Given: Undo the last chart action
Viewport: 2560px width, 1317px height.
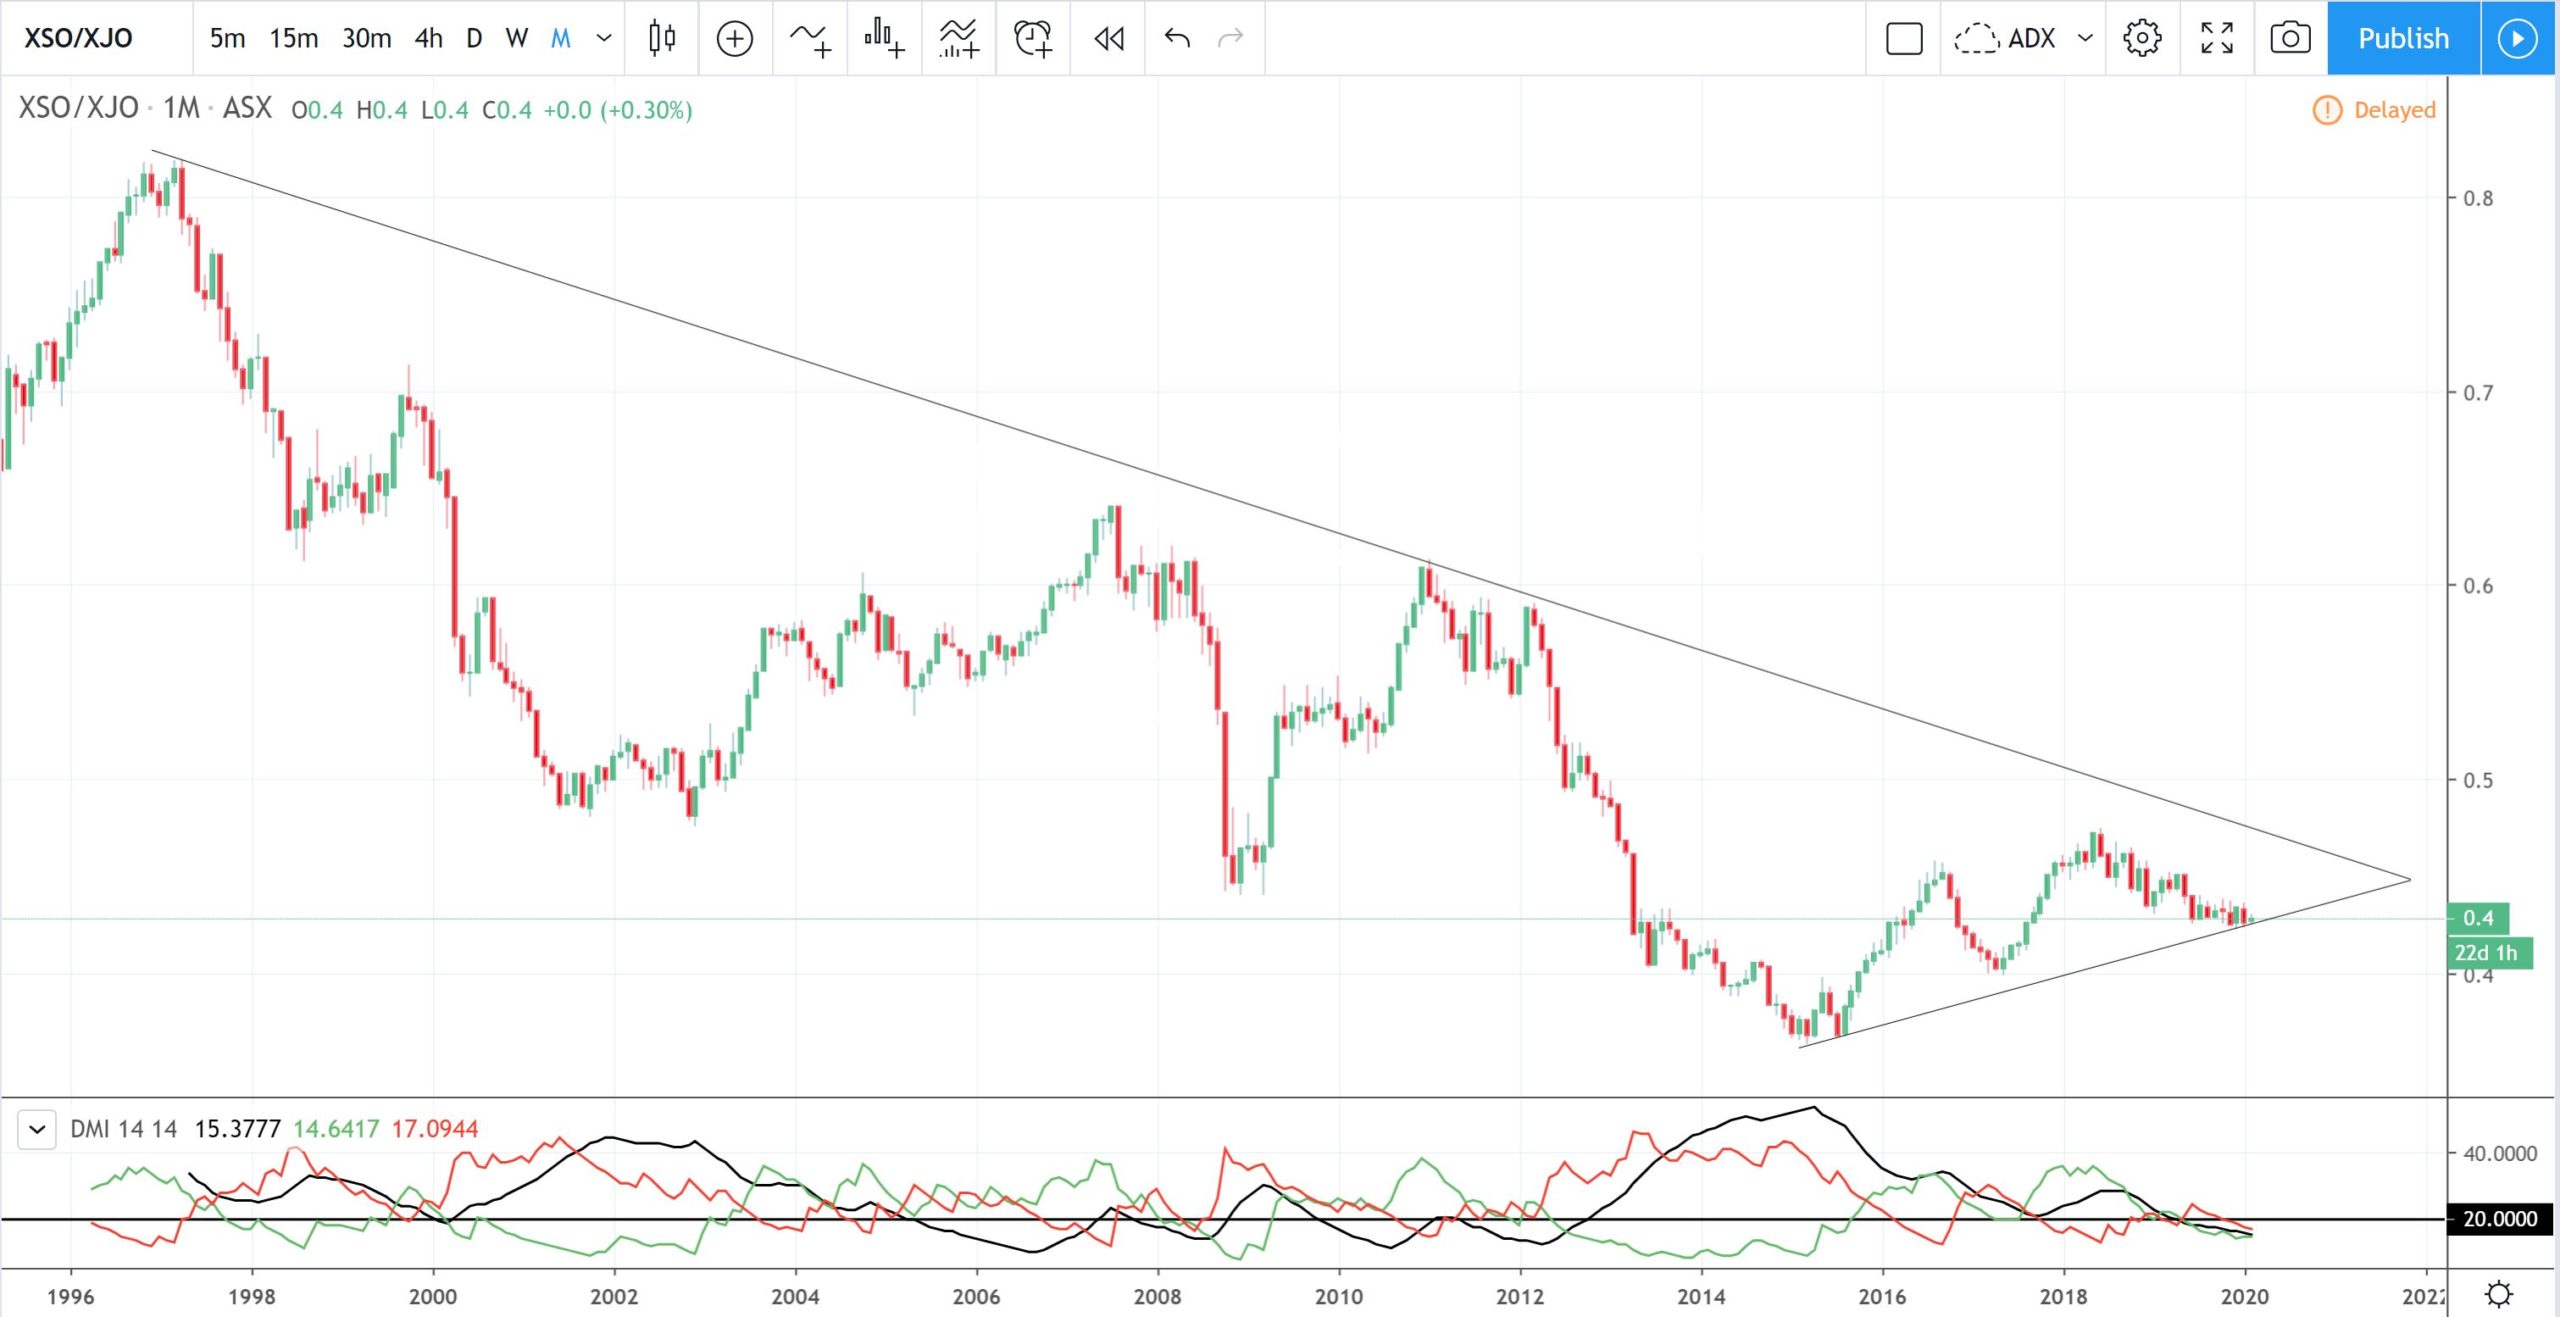Looking at the screenshot, I should point(1177,38).
